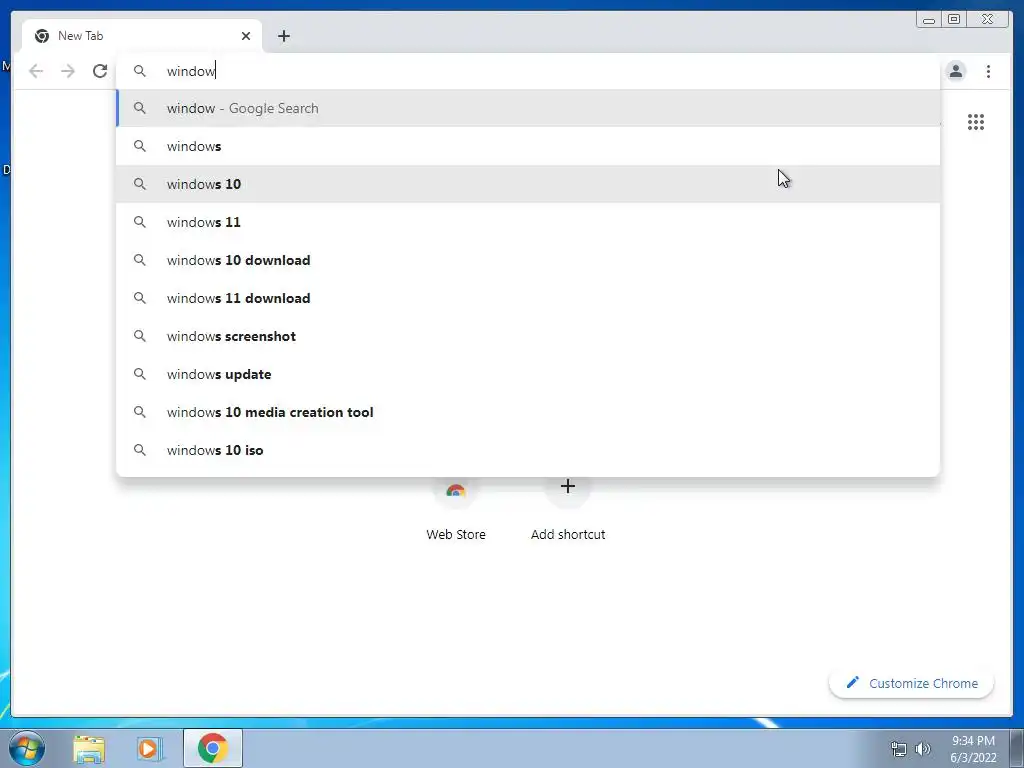Open the Chrome profile avatar icon
1024x768 pixels.
coord(955,71)
